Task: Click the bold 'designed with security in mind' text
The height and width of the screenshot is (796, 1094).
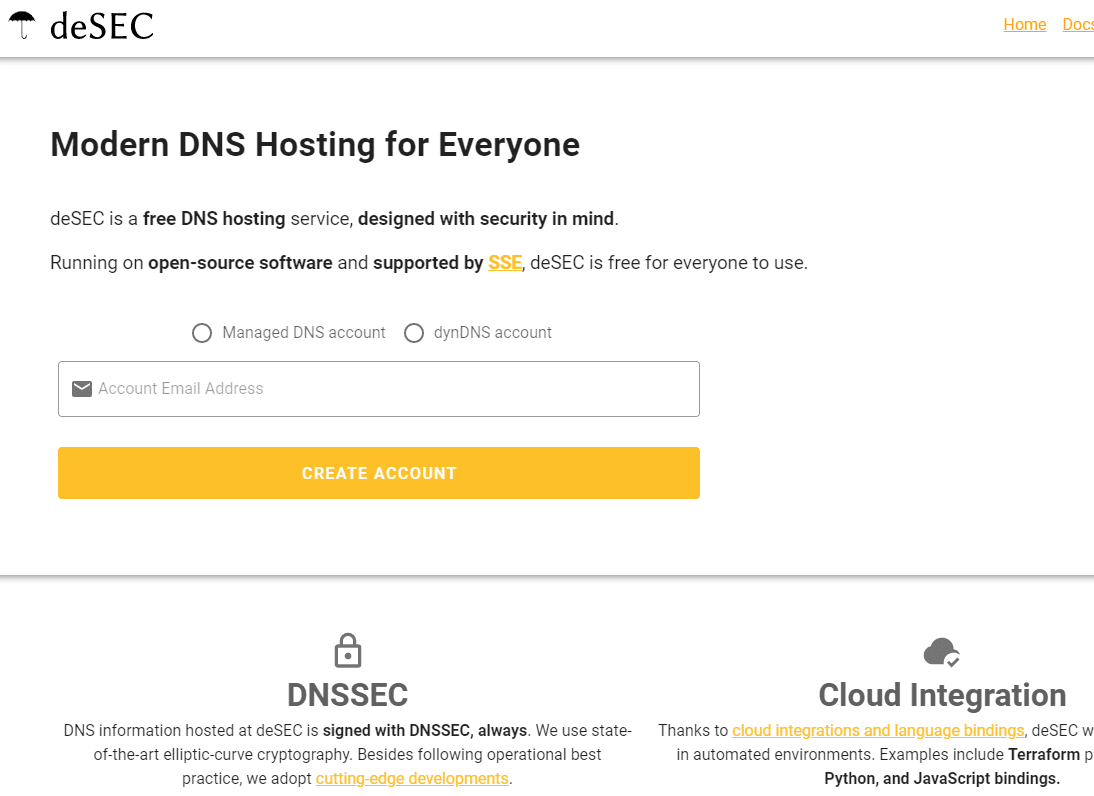Action: pyautogui.click(x=486, y=219)
